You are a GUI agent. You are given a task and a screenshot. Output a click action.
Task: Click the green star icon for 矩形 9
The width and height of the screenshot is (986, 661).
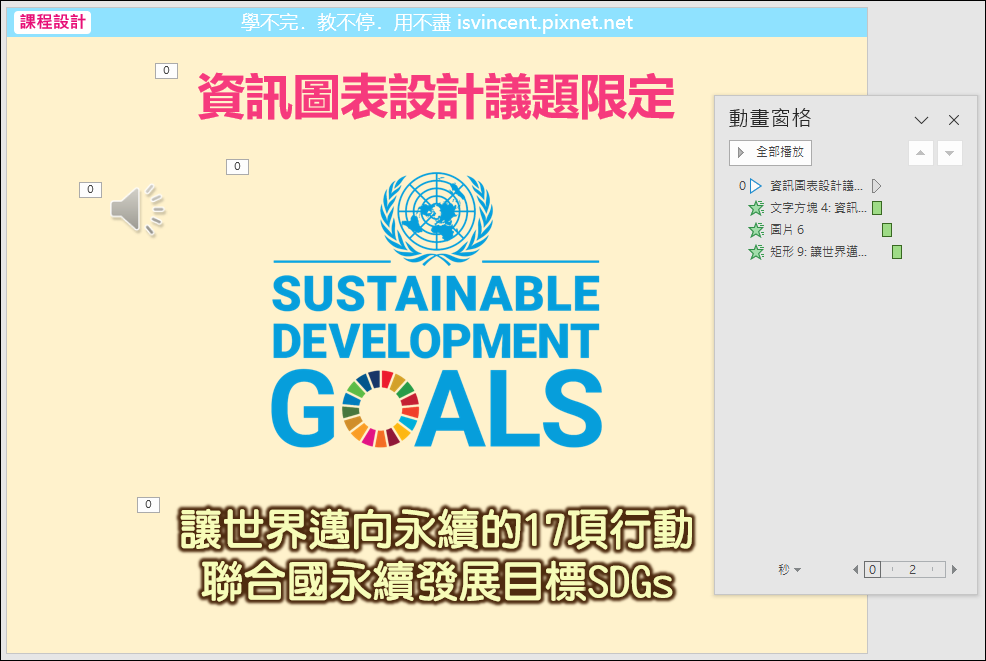[756, 252]
